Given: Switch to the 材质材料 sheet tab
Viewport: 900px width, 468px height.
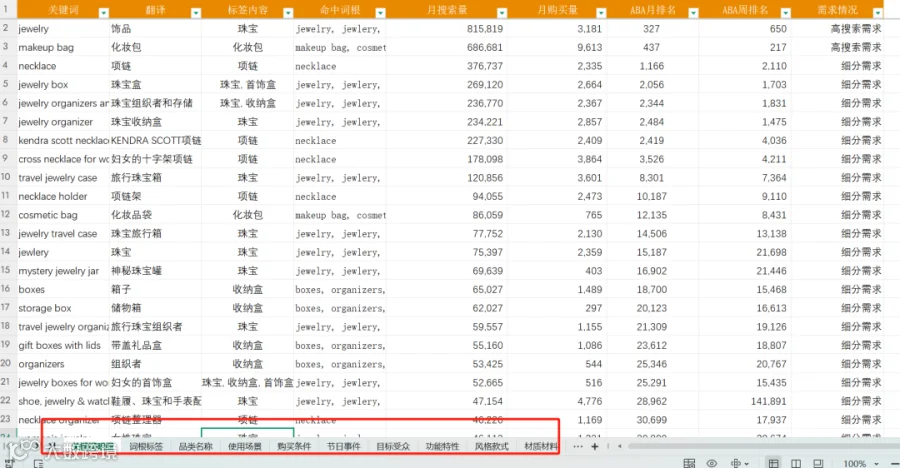Looking at the screenshot, I should click(x=541, y=446).
